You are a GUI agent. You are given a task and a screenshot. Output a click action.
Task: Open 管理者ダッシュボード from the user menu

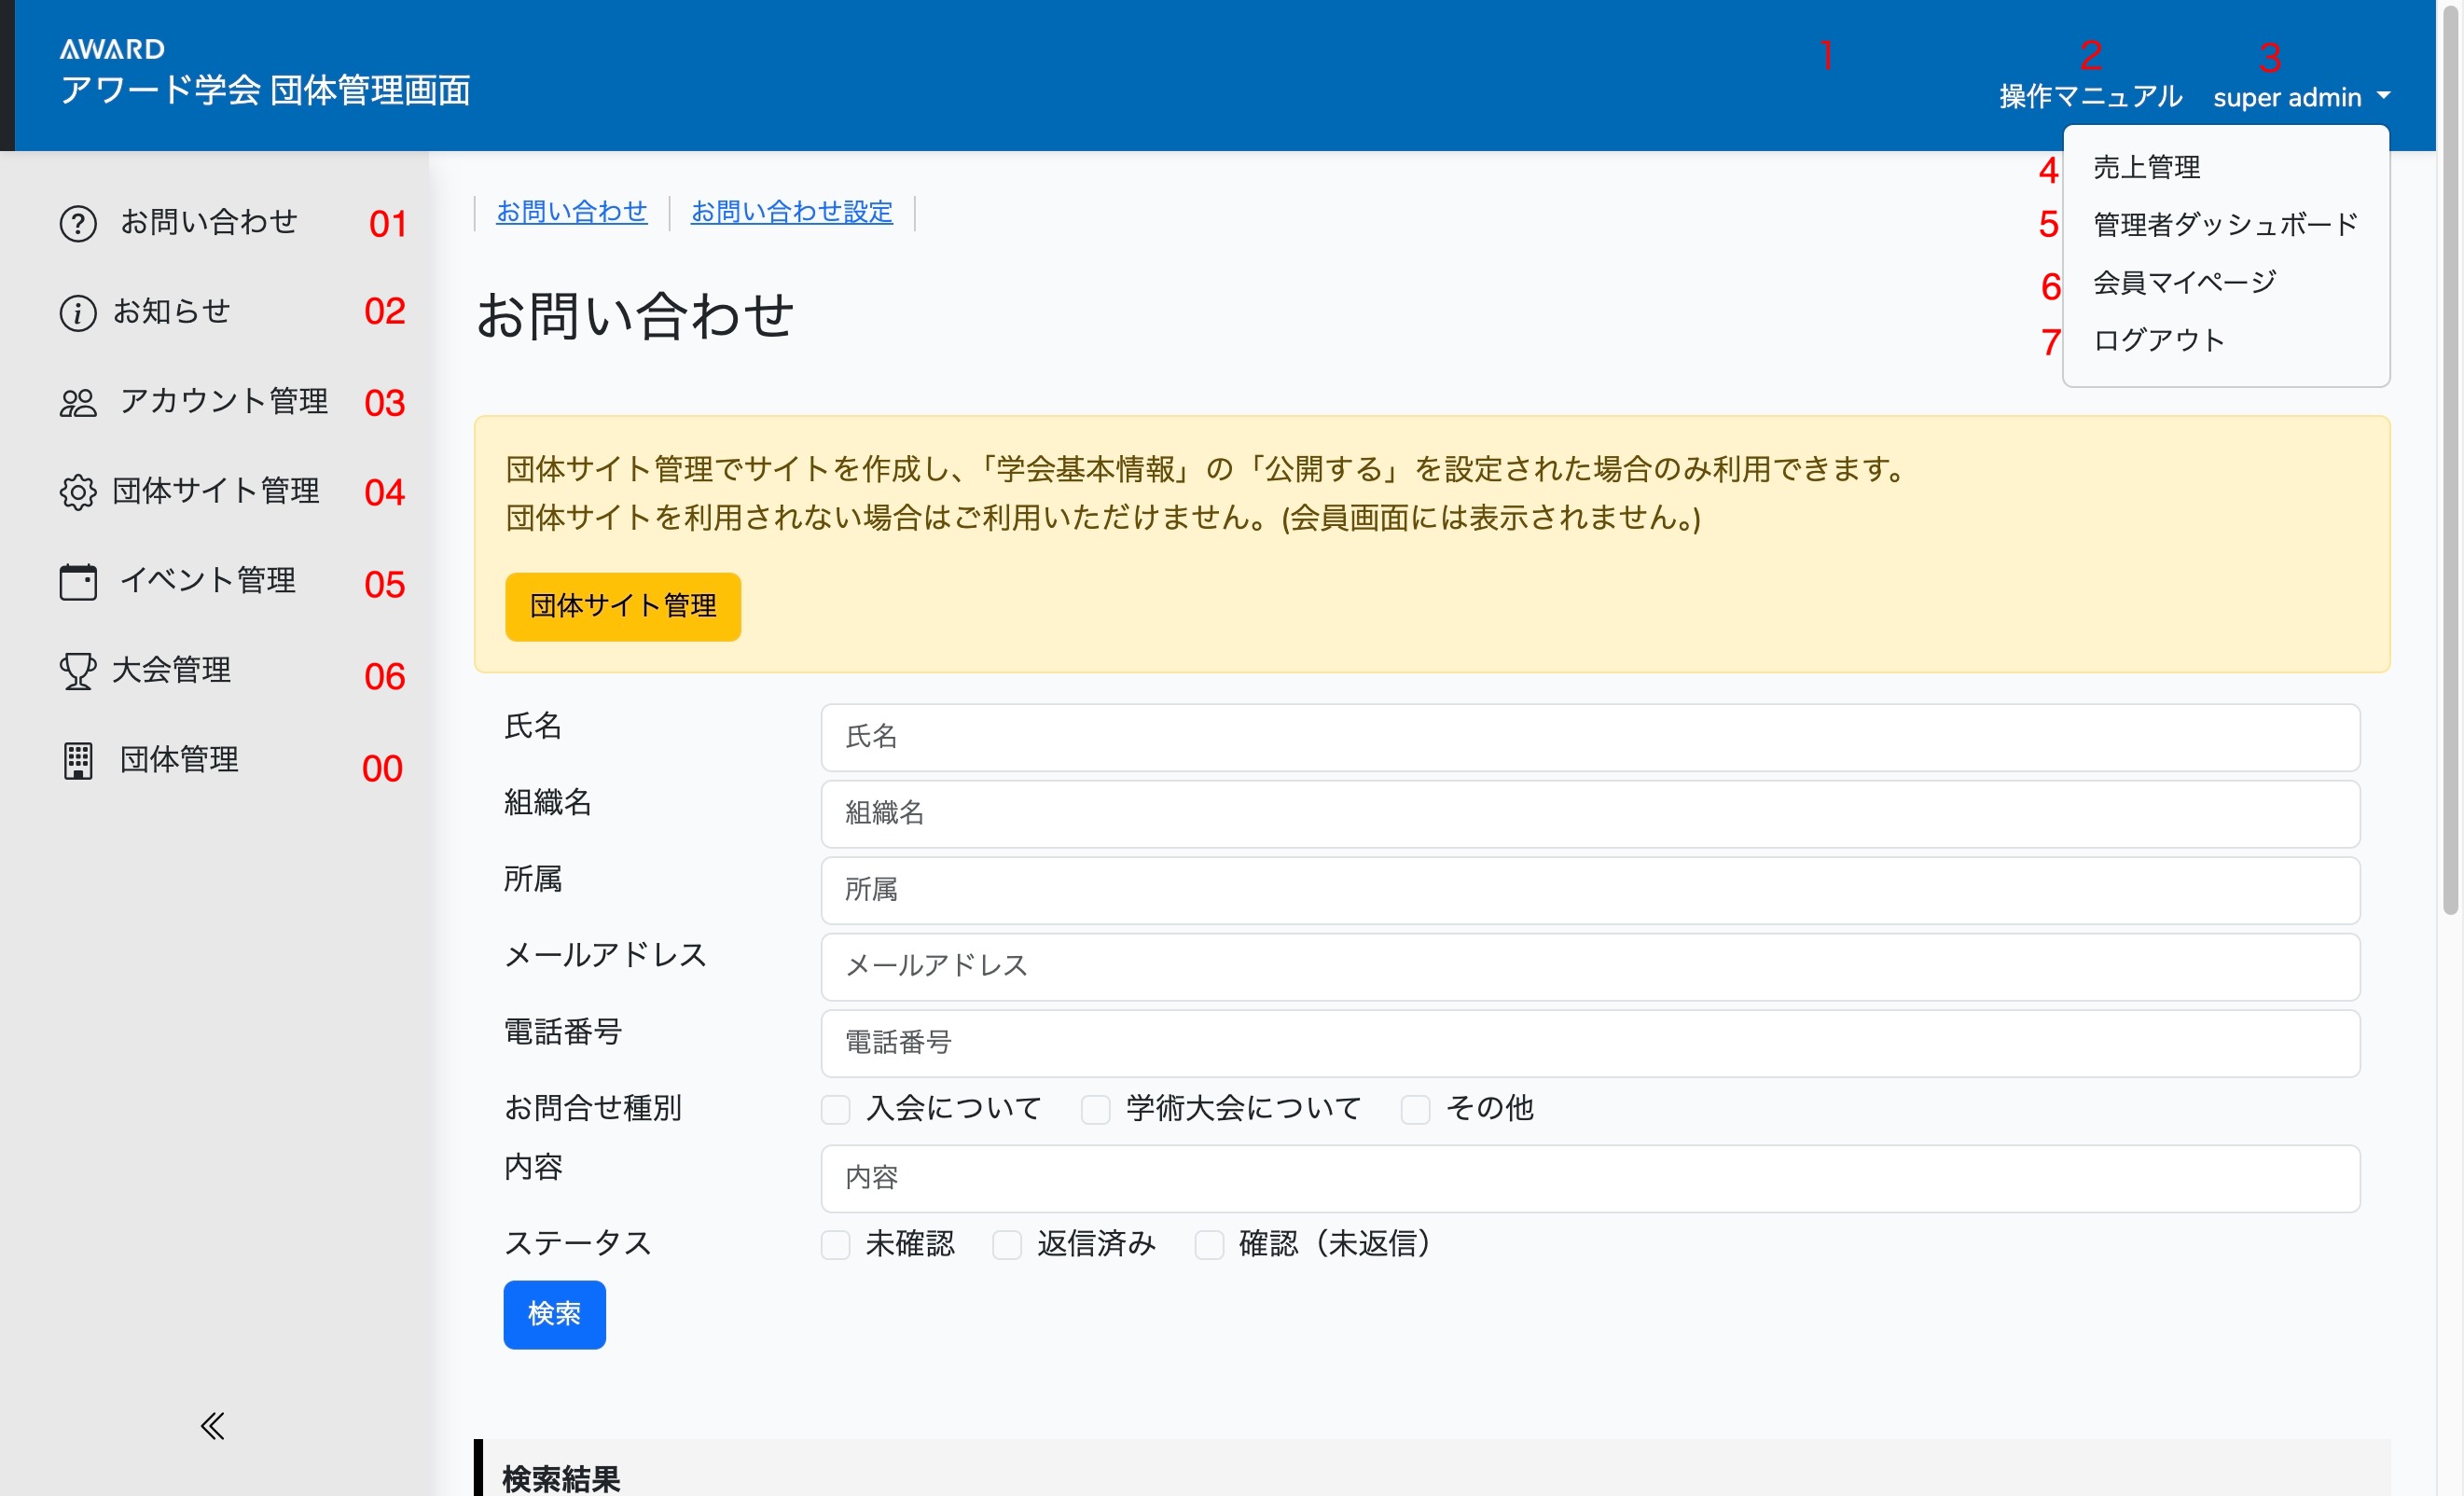tap(2225, 224)
